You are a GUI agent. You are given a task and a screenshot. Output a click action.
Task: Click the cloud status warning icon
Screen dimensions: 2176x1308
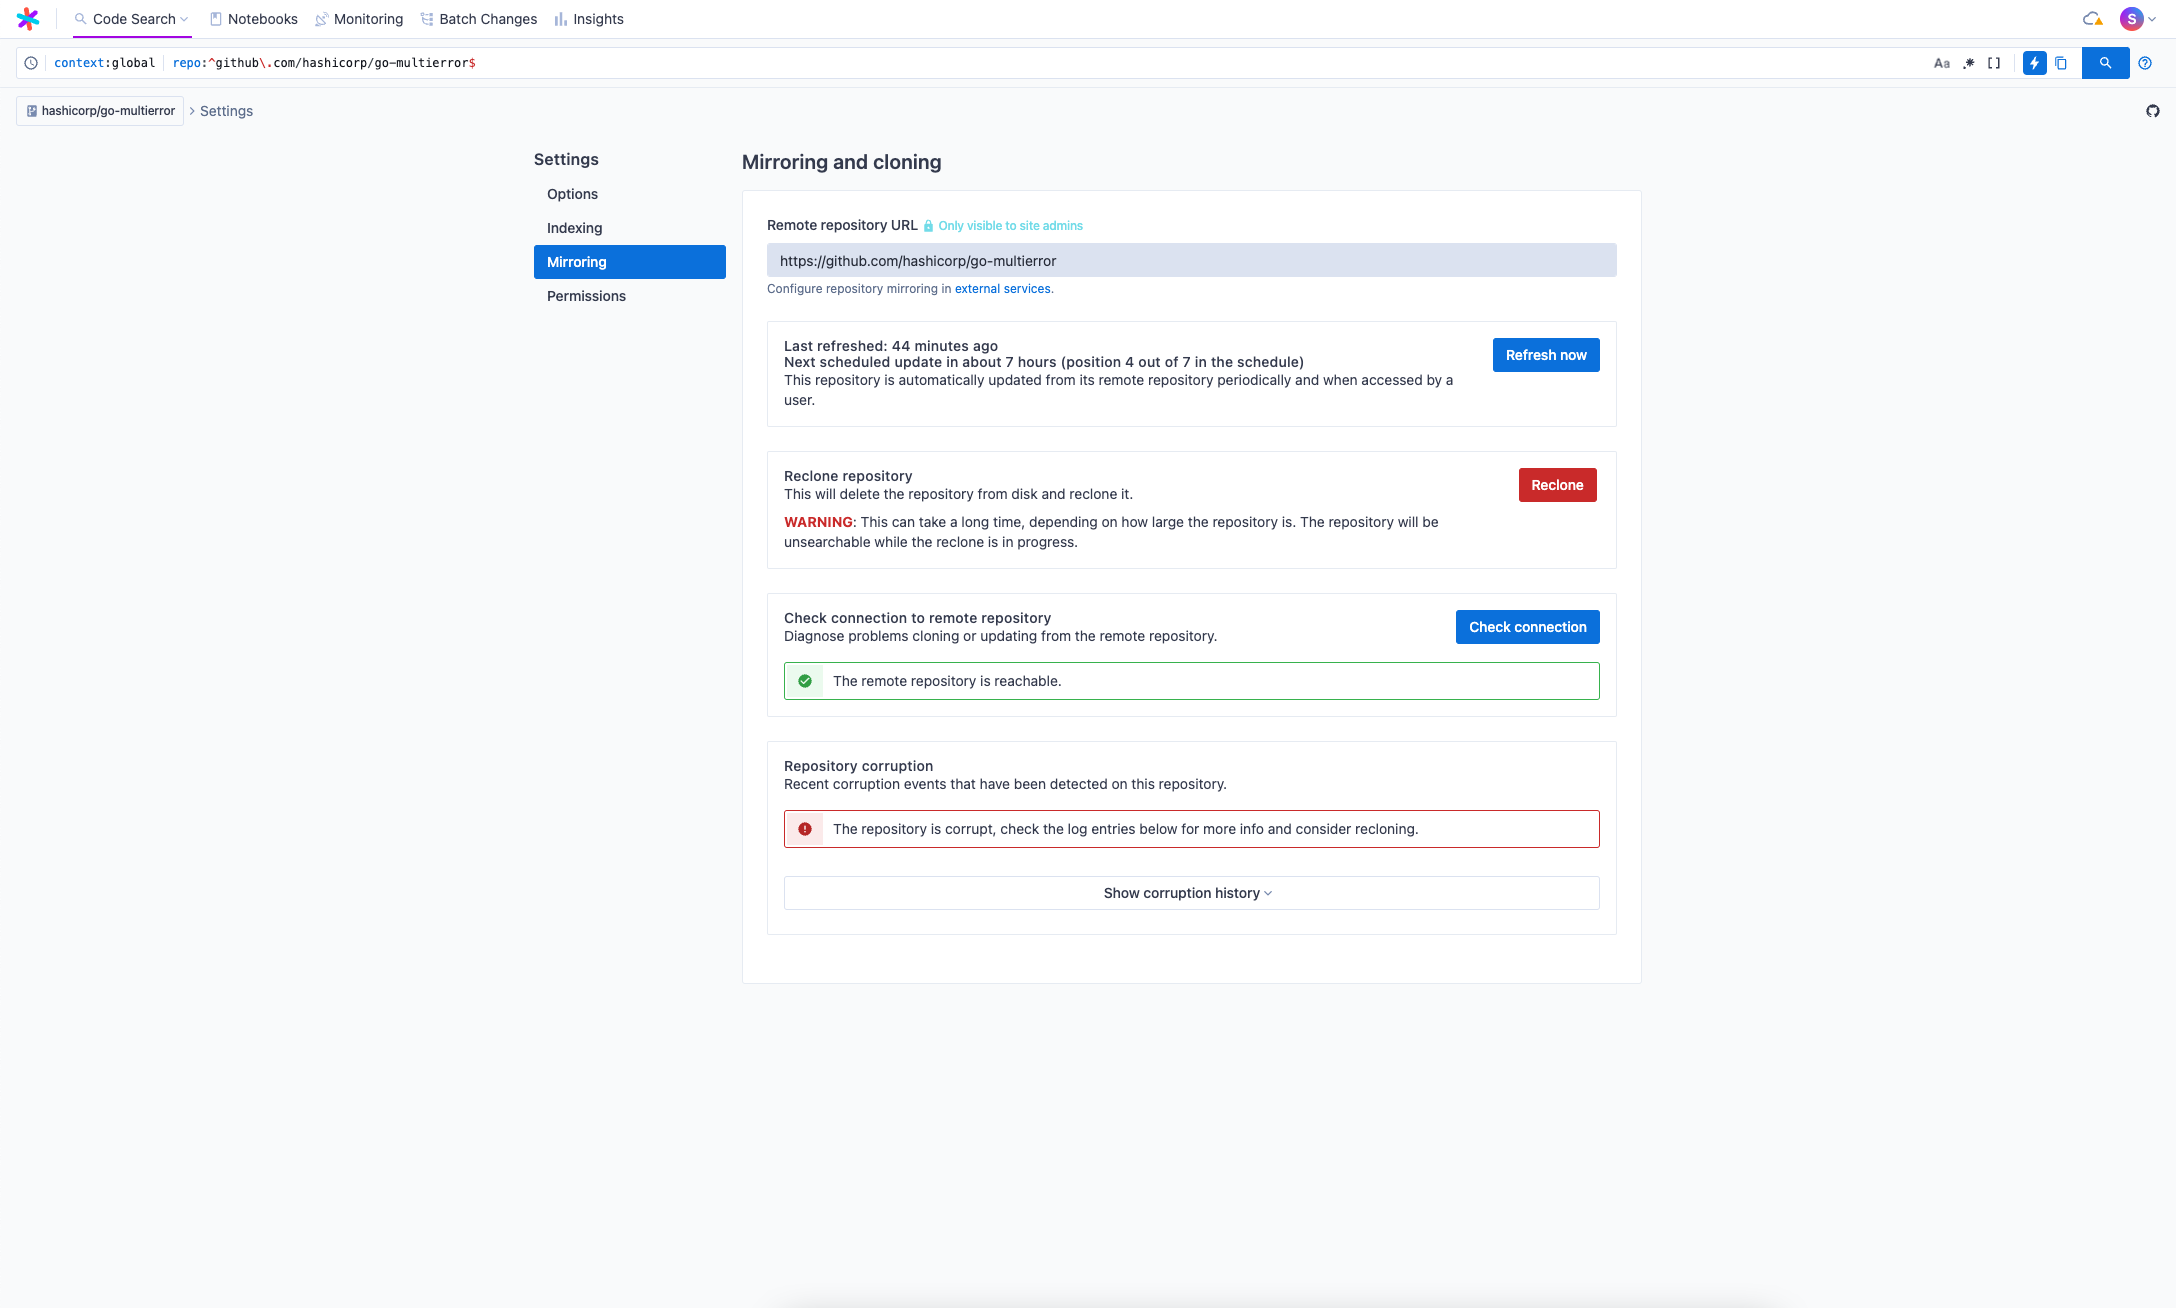[x=2092, y=19]
